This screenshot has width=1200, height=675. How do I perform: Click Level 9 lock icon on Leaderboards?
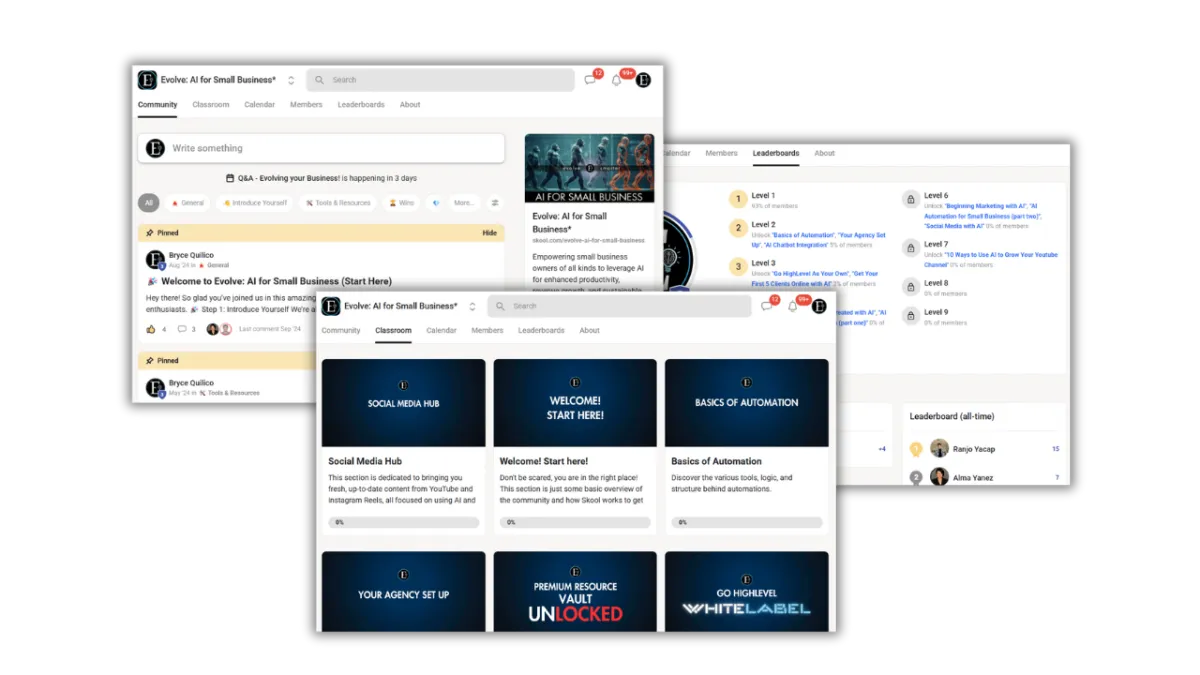pos(911,316)
